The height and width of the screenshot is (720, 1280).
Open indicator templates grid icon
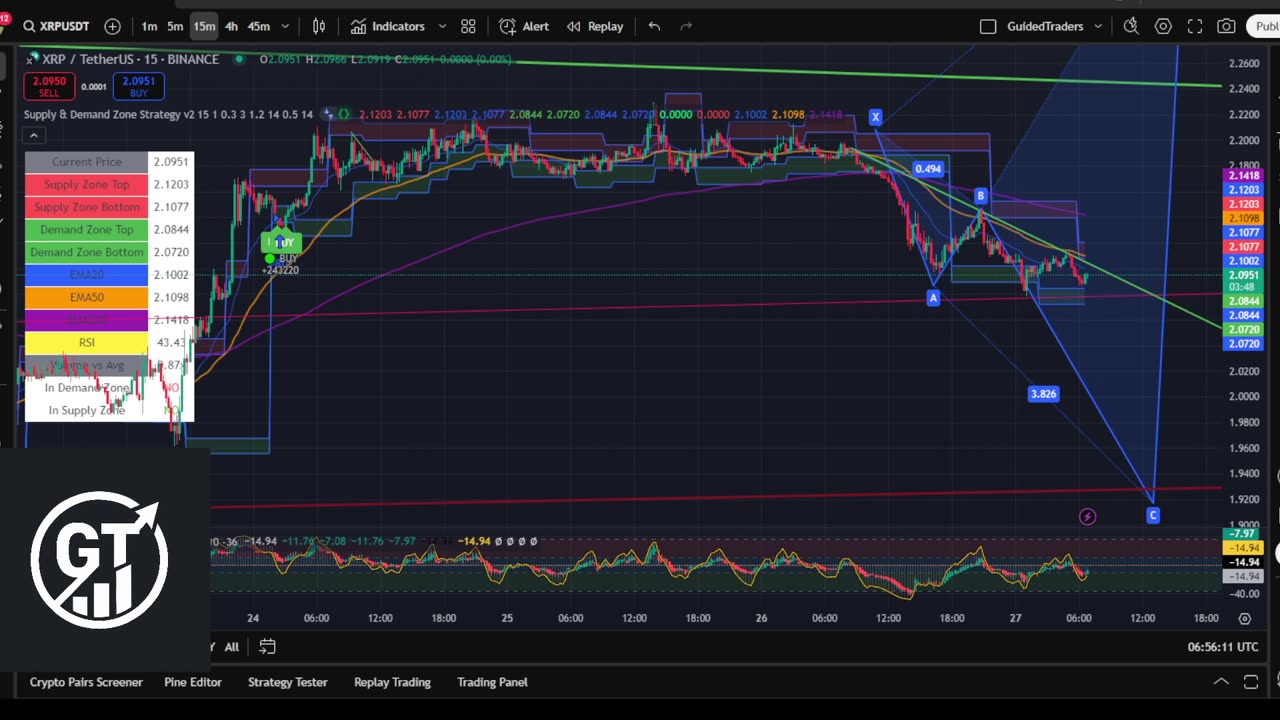(x=468, y=26)
